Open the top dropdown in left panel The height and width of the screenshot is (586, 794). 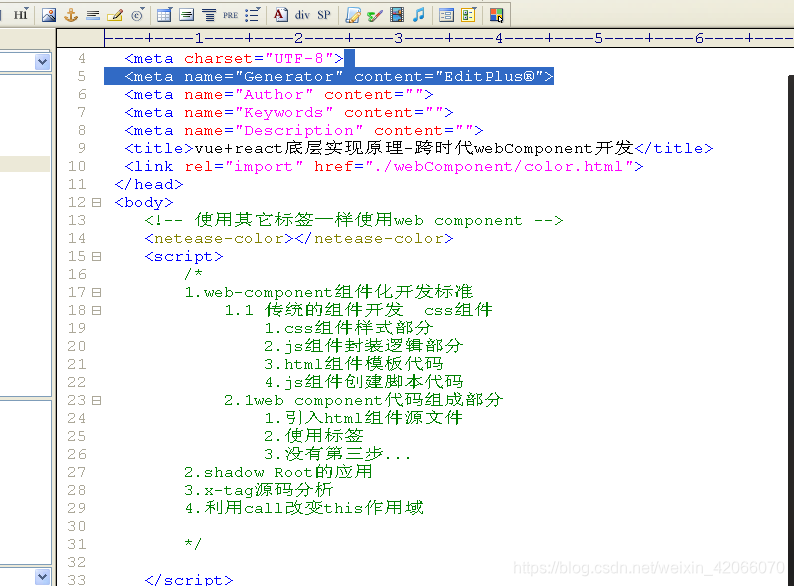pos(43,62)
